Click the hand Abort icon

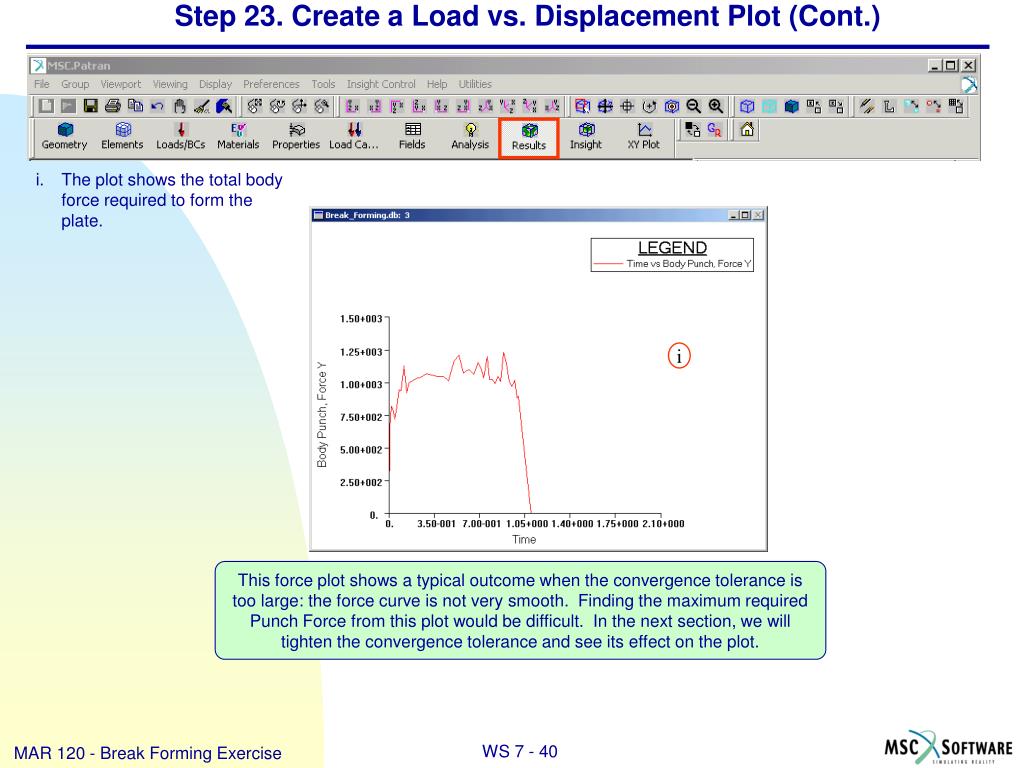[180, 105]
